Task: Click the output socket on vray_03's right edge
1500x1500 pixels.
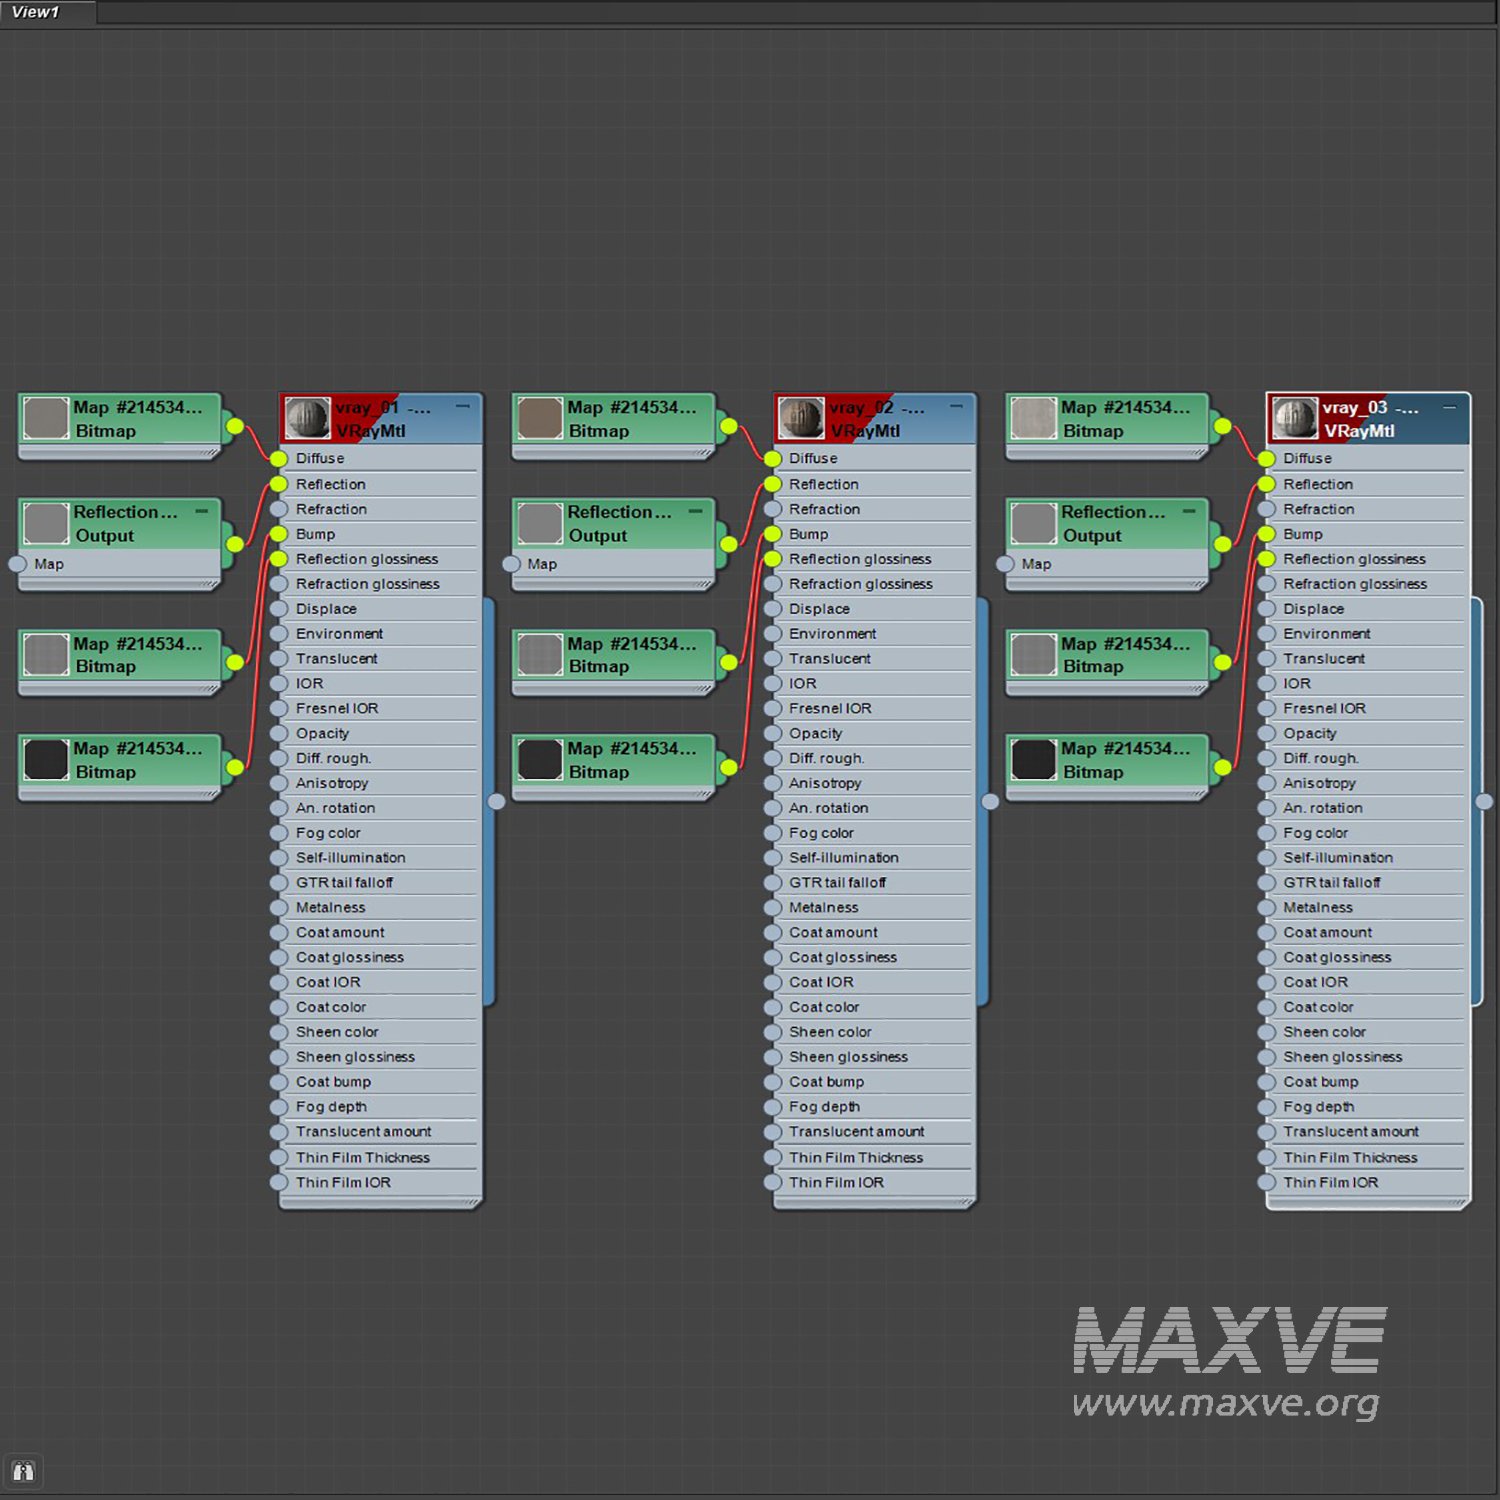Action: tap(1484, 801)
